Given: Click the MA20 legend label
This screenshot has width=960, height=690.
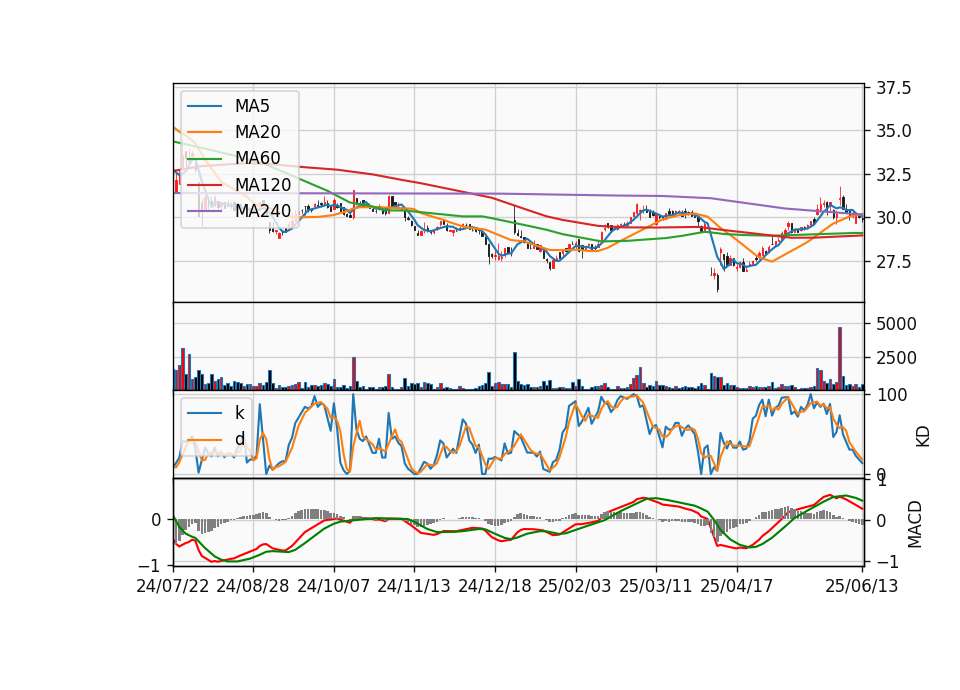Looking at the screenshot, I should pyautogui.click(x=257, y=132).
